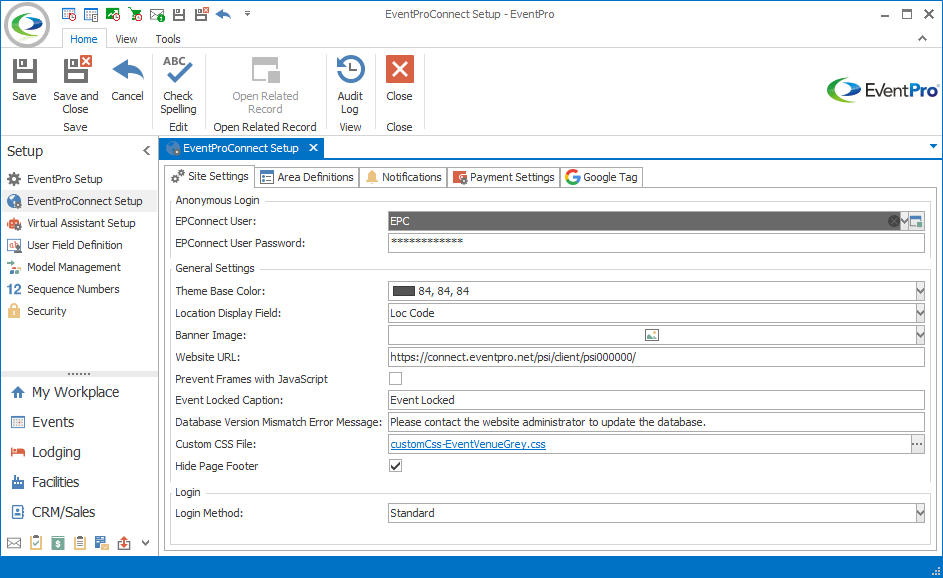Collapse the ribbon with the caret

(x=922, y=38)
